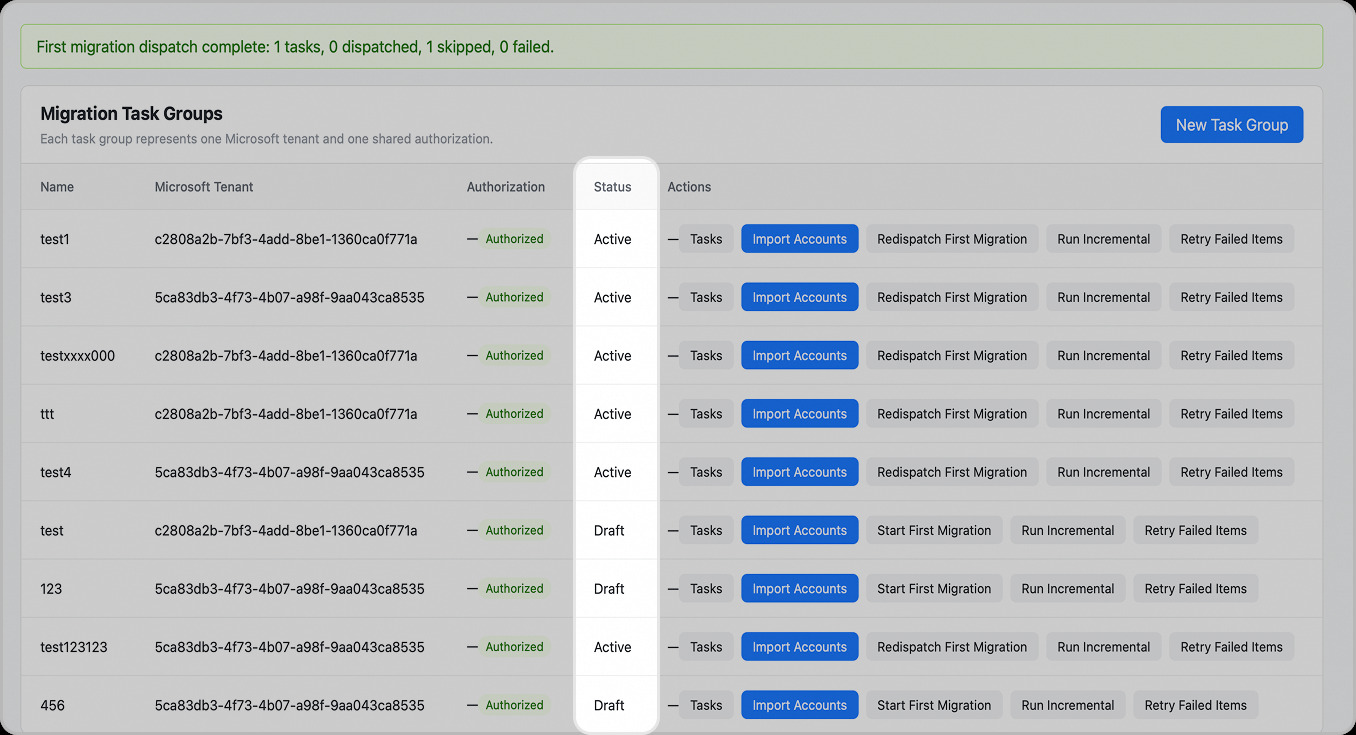Run Incremental for testxxxx000 group
The image size is (1356, 735).
[x=1104, y=355]
